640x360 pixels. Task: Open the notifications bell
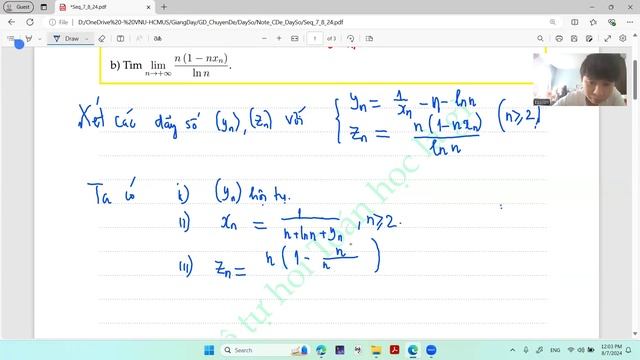click(629, 350)
